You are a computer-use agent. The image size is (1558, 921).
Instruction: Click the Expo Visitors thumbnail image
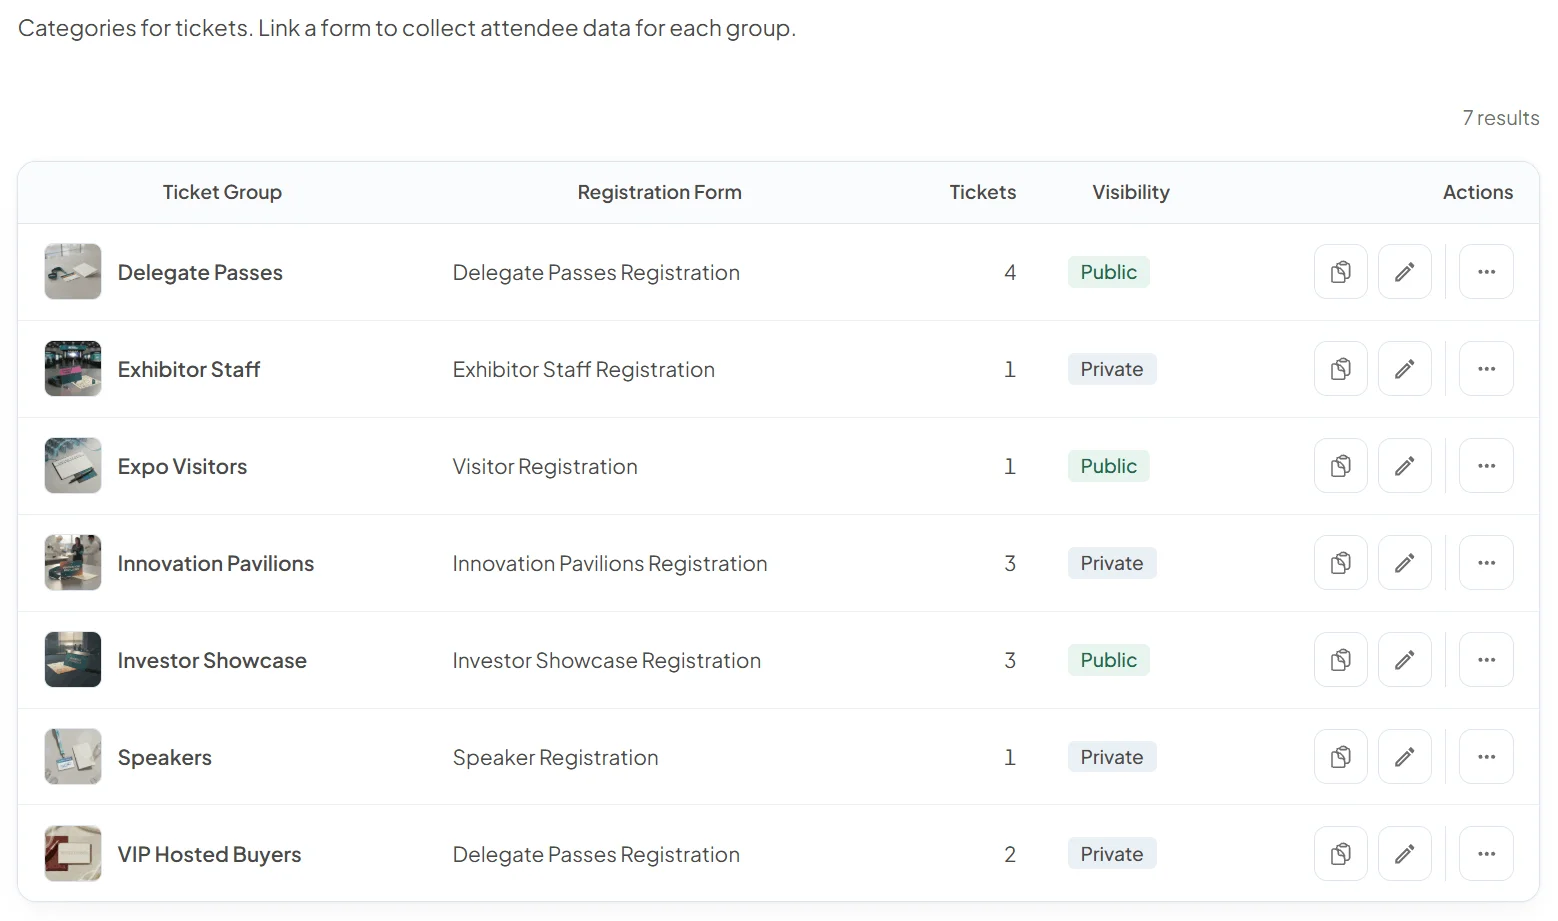(73, 466)
